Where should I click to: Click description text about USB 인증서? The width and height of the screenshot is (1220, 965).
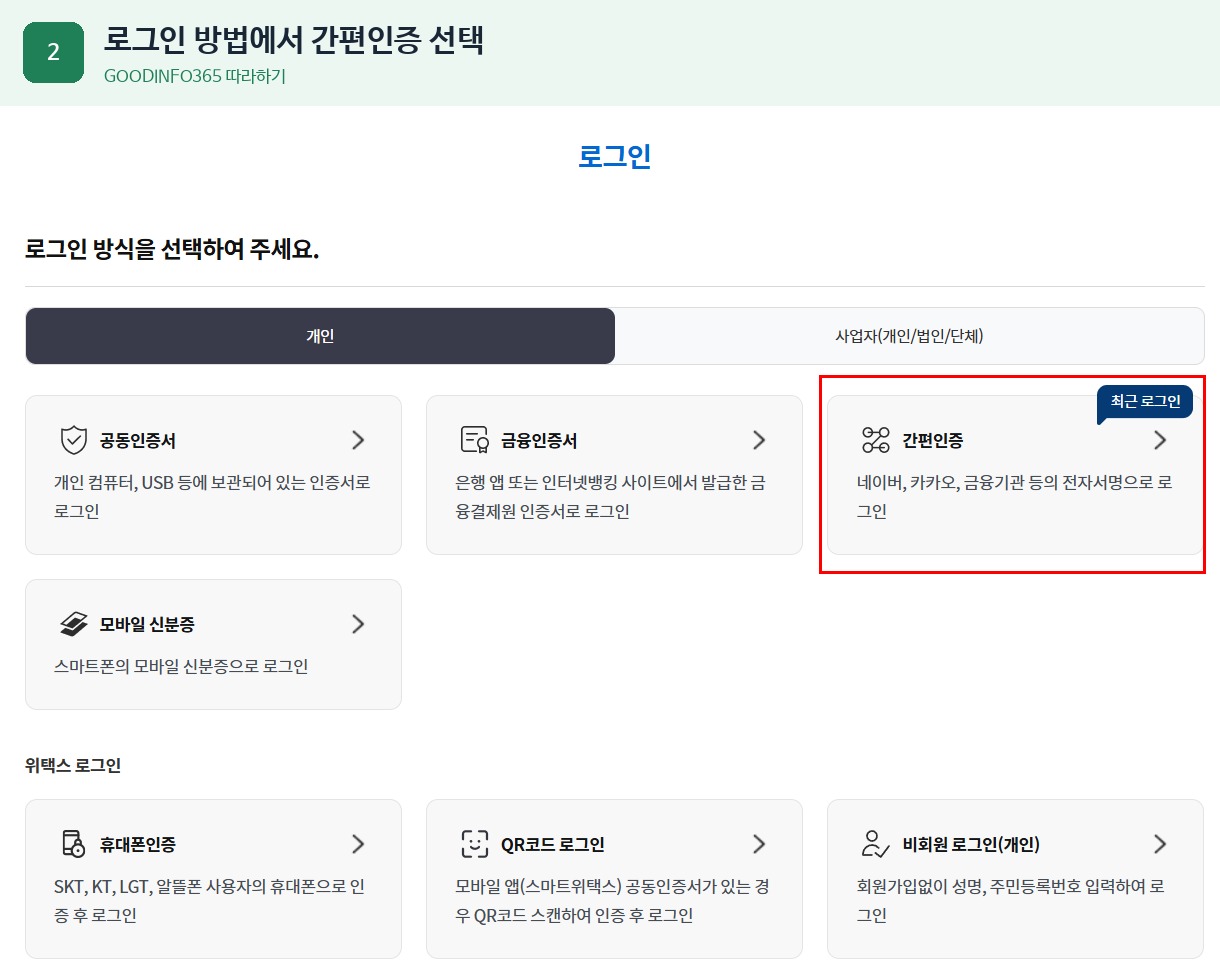point(212,497)
